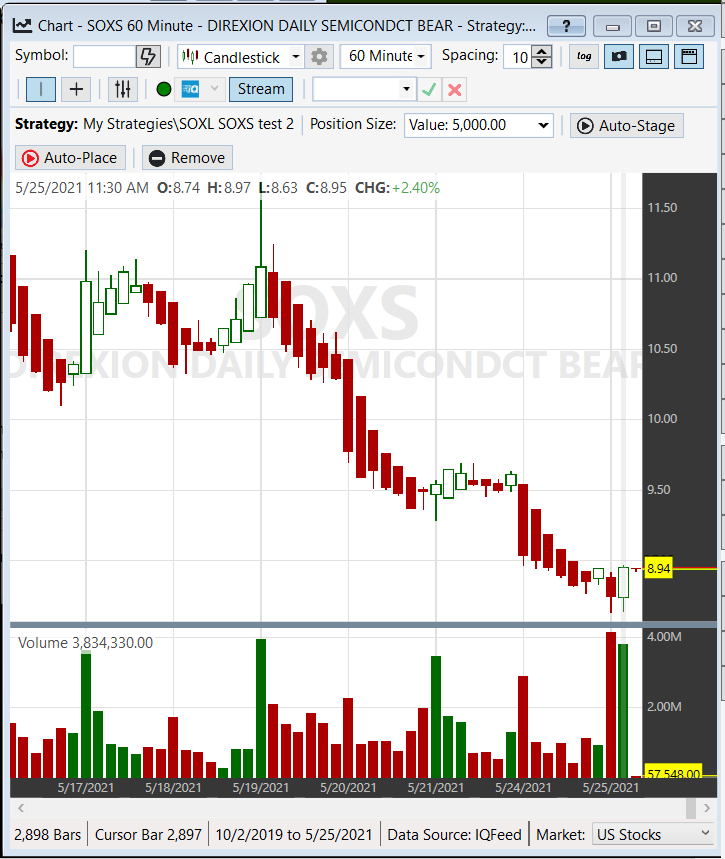Image resolution: width=725 pixels, height=859 pixels.
Task: Click the Auto-Stage button
Action: tap(626, 126)
